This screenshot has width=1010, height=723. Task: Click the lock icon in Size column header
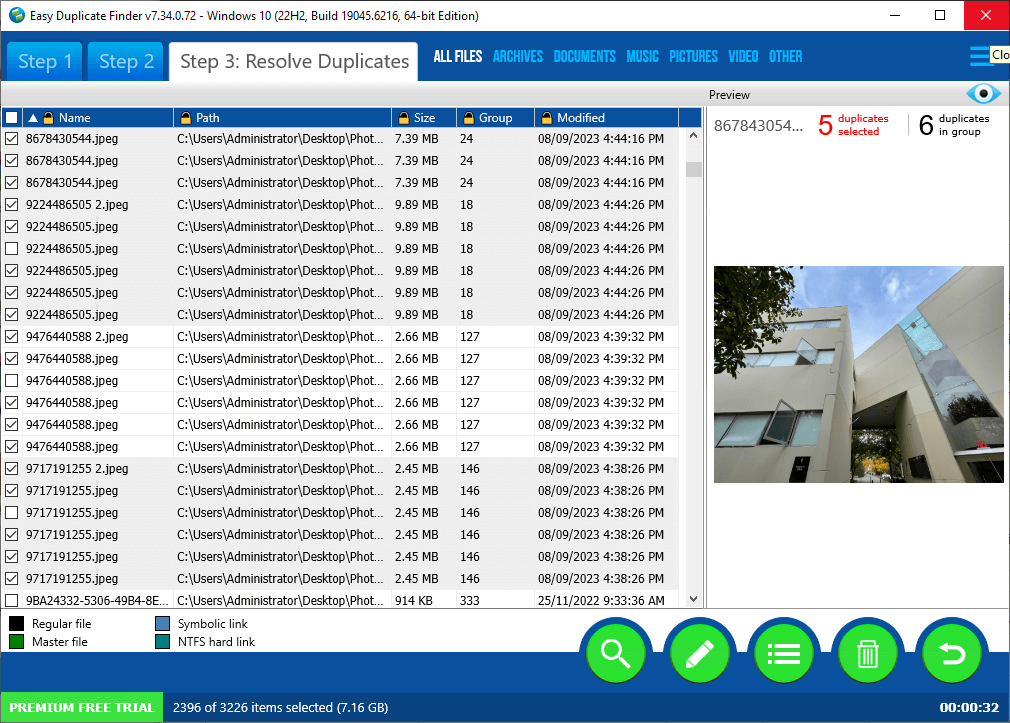coord(403,118)
